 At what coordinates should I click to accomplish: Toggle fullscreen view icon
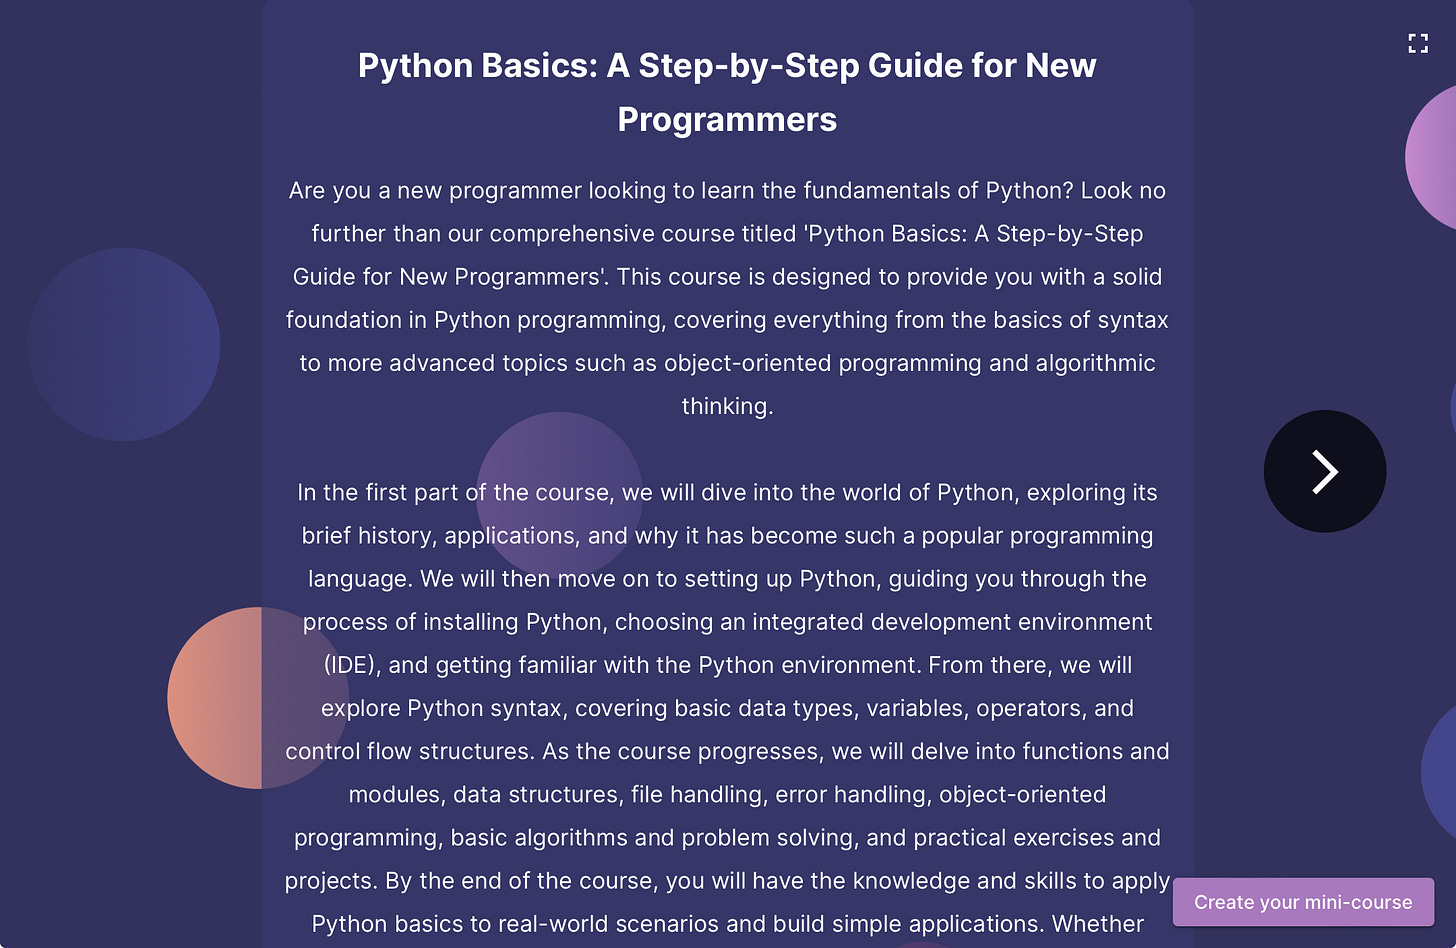(1418, 43)
